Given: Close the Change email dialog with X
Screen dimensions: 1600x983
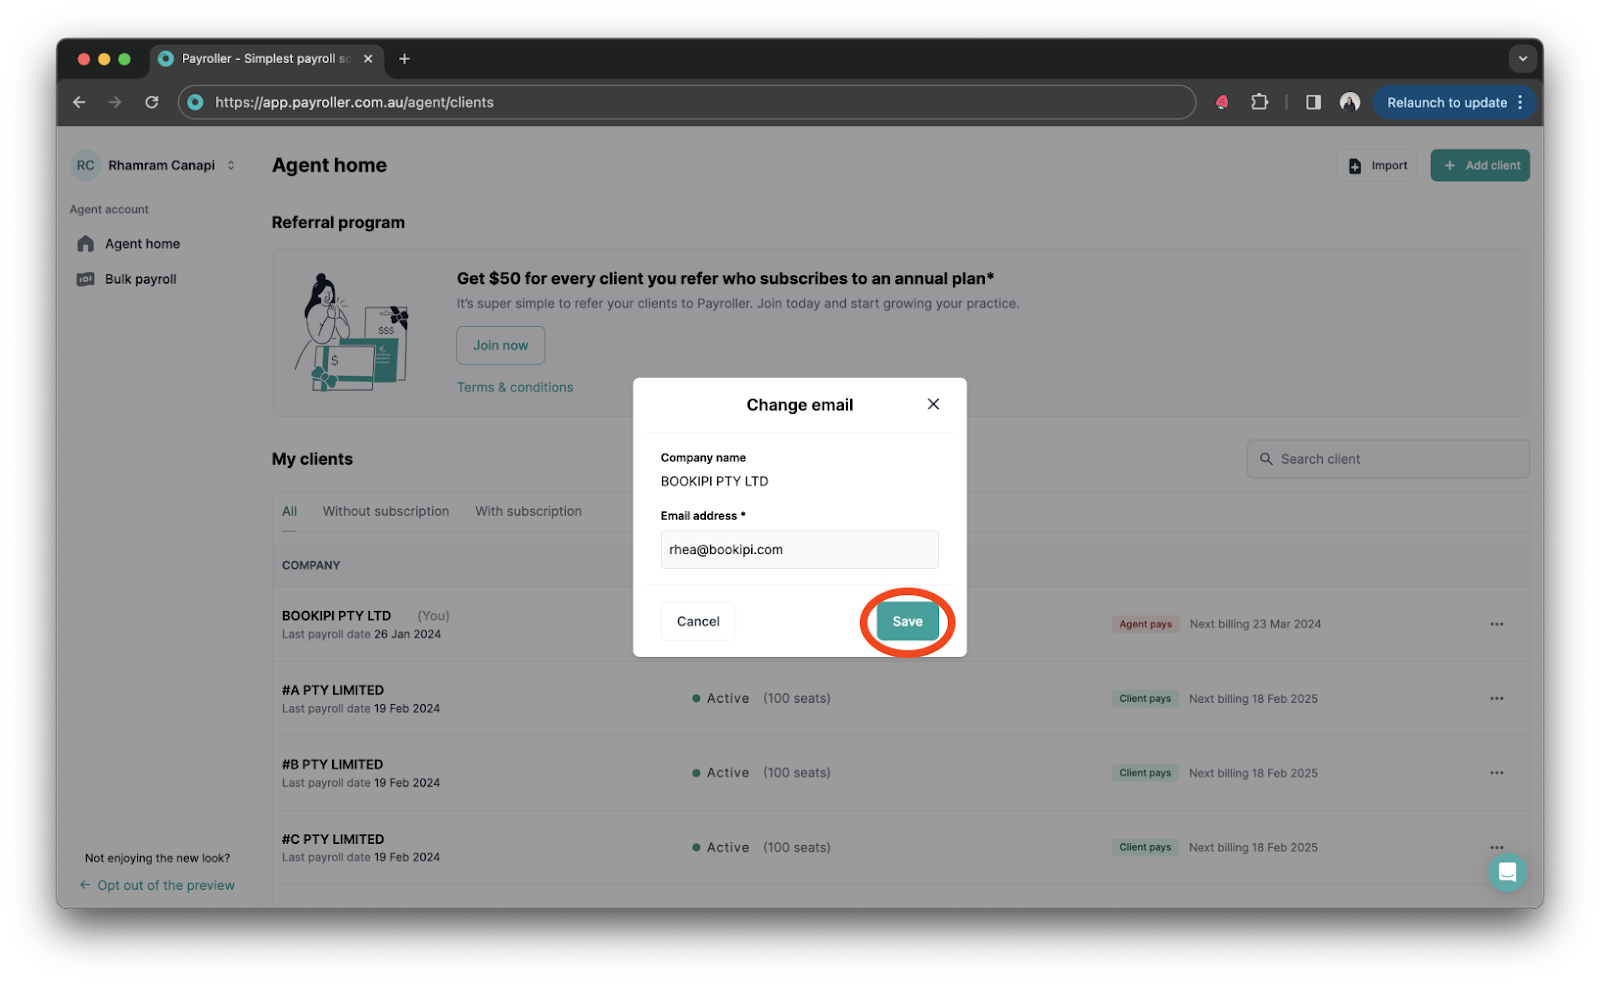Looking at the screenshot, I should pyautogui.click(x=933, y=404).
